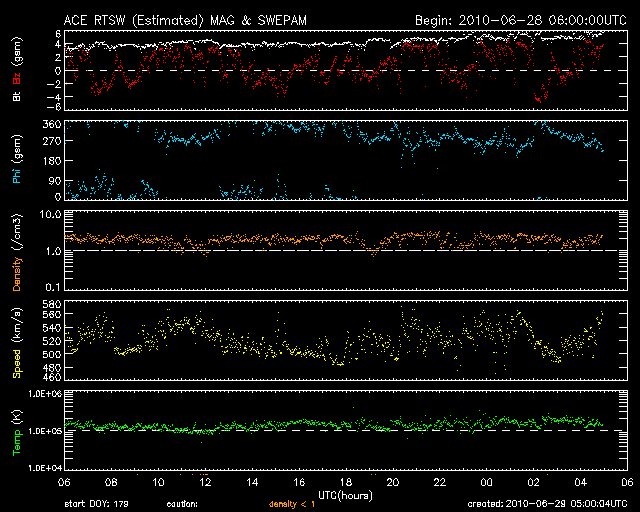Click the 1.0E+06 tick on Temp axis
640x512 pixels.
point(46,394)
